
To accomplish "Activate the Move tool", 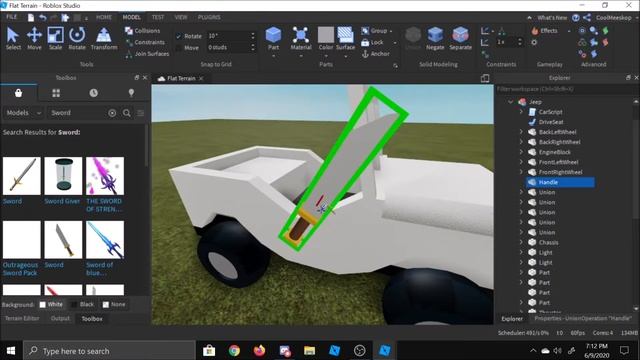I will [34, 38].
